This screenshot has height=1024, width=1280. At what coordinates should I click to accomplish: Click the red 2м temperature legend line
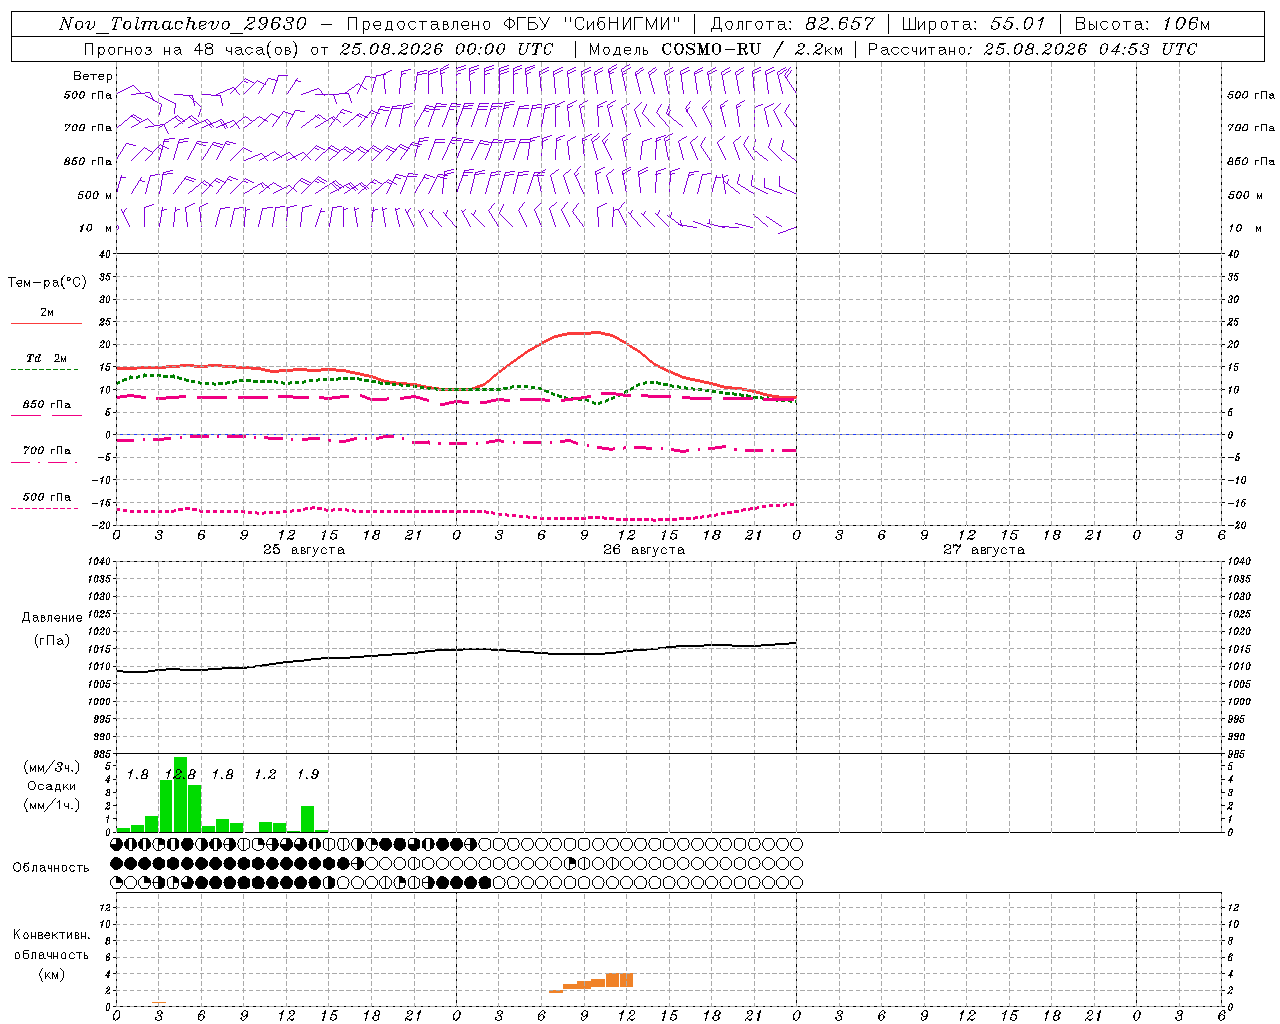(x=46, y=323)
